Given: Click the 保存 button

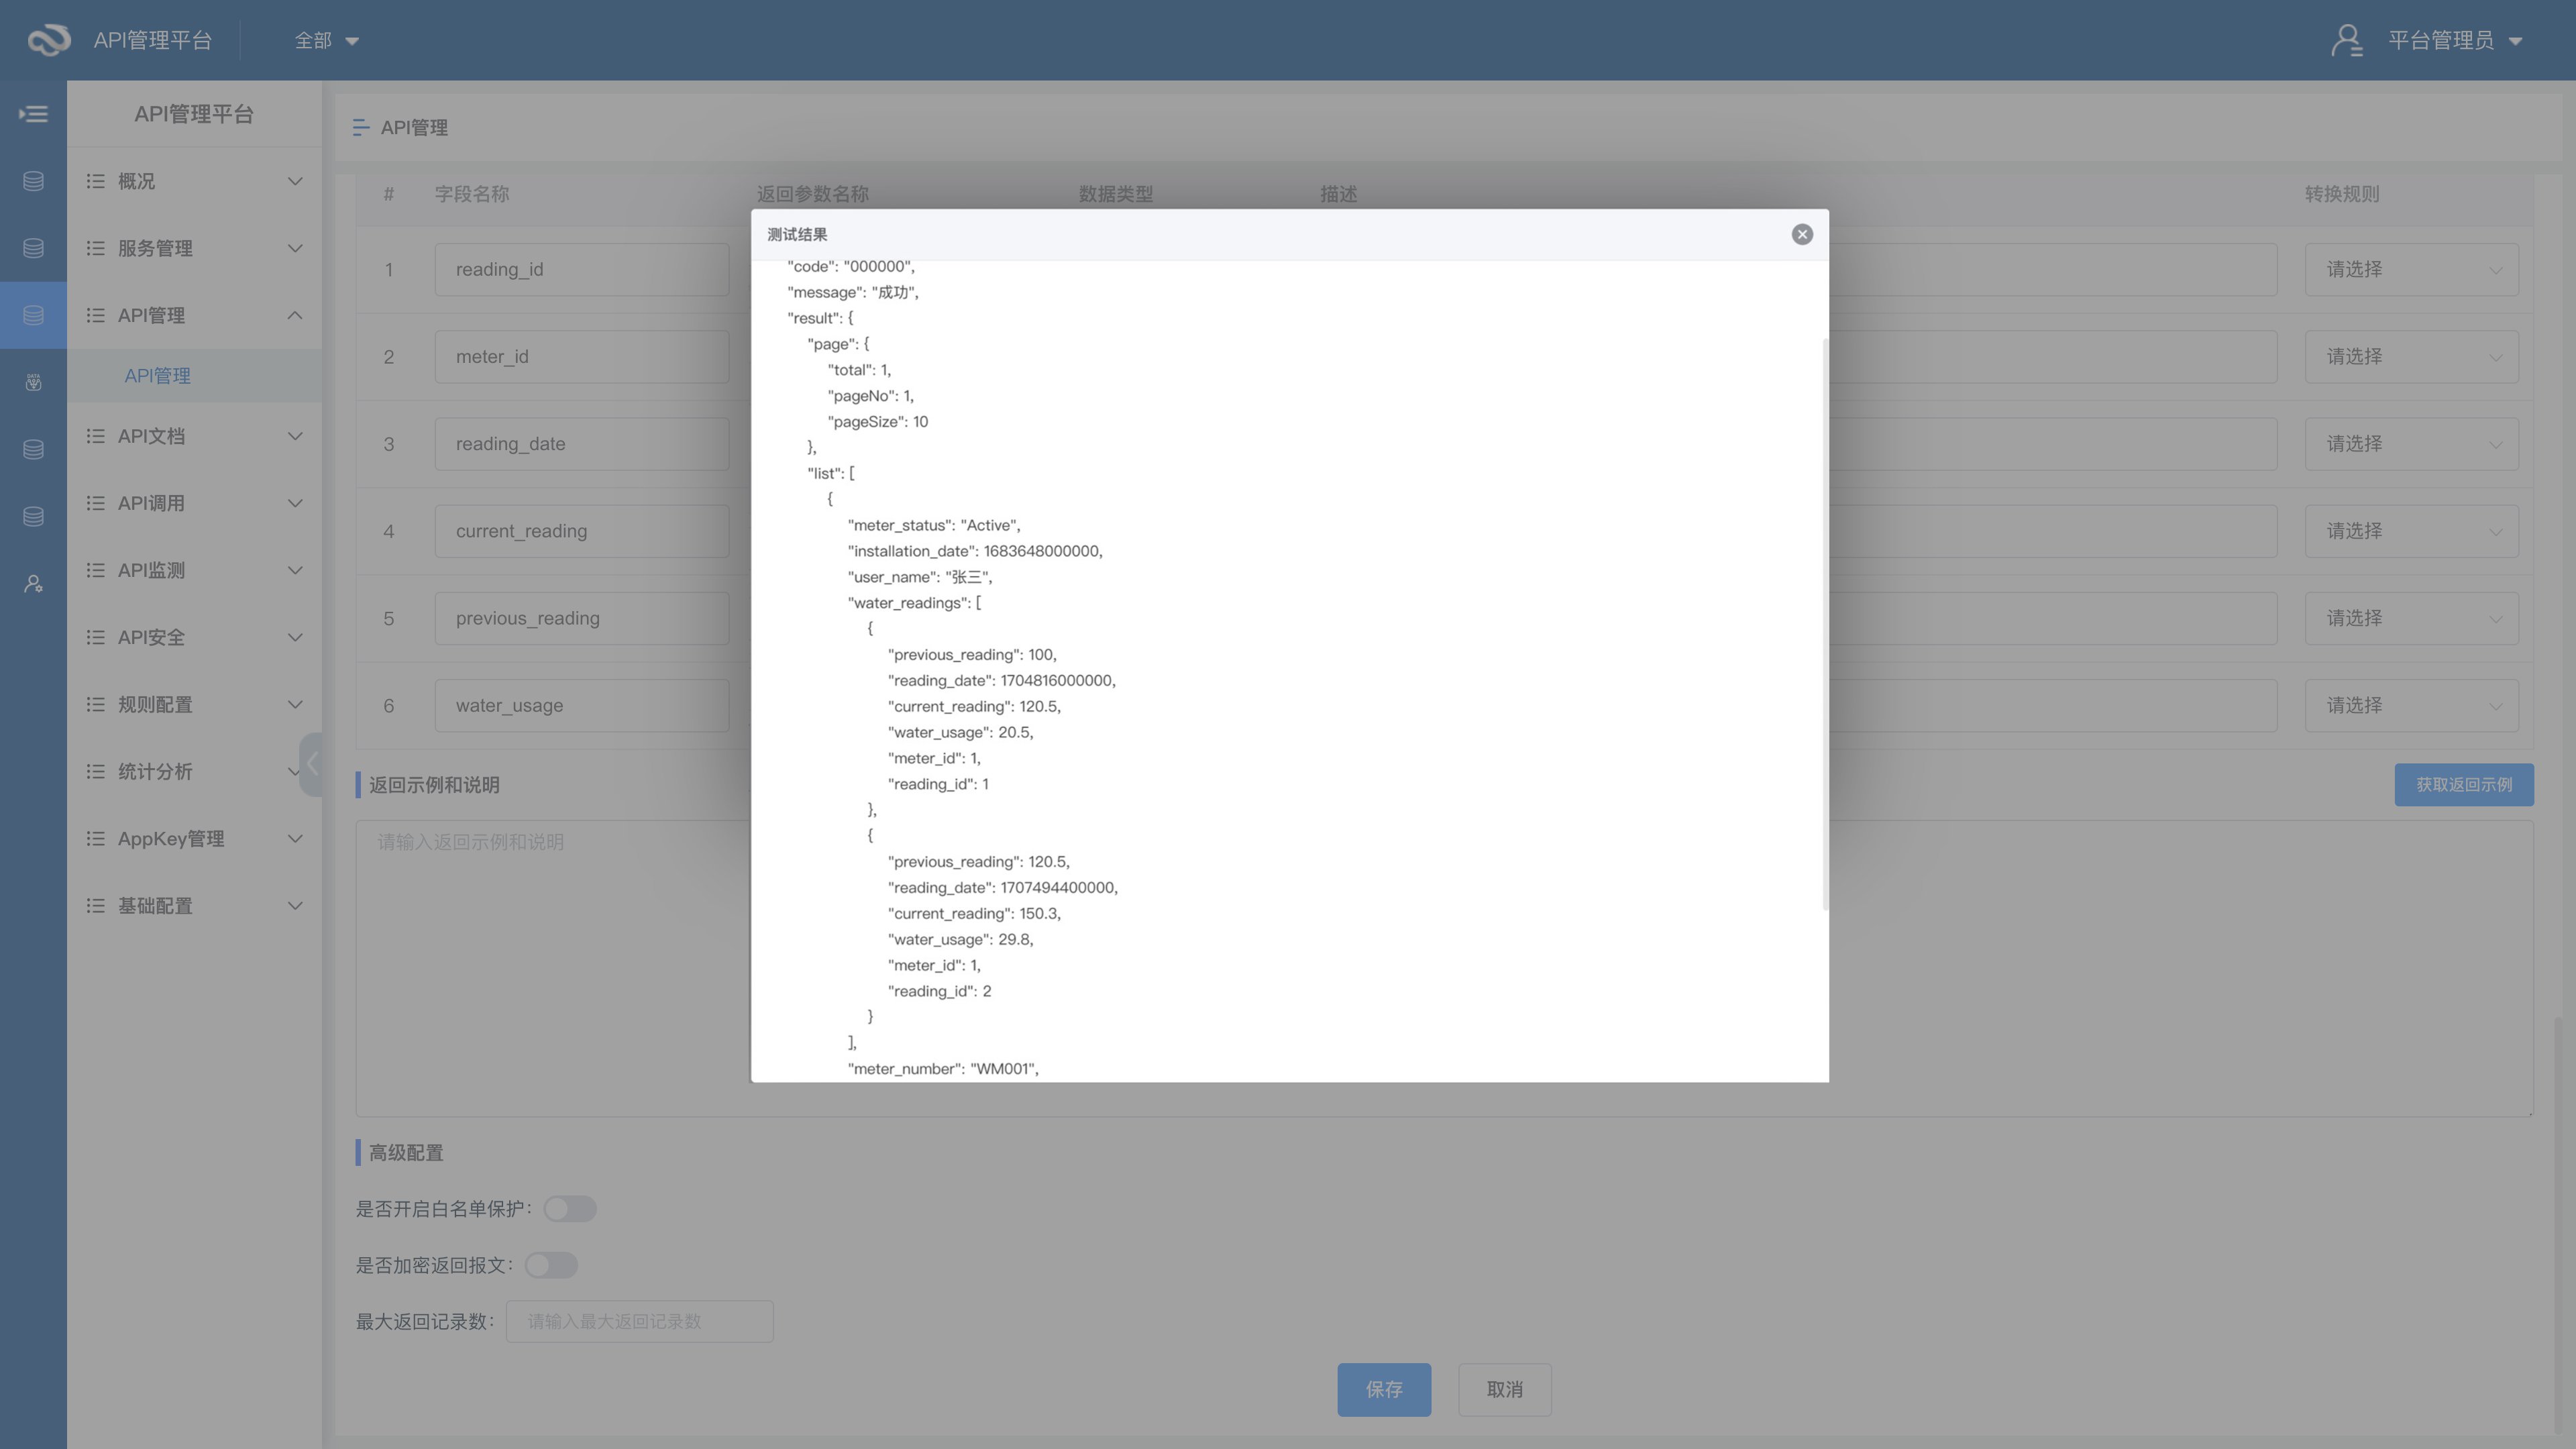Looking at the screenshot, I should click(1383, 1389).
